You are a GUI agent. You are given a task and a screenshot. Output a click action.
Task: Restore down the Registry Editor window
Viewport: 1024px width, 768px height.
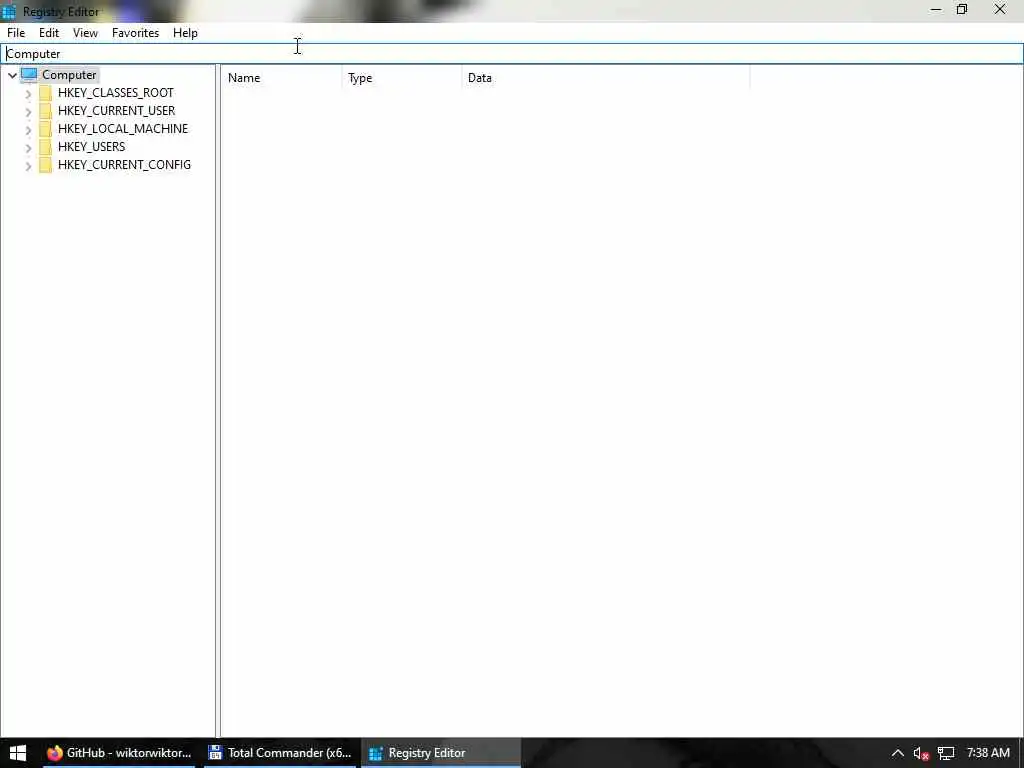(x=962, y=10)
